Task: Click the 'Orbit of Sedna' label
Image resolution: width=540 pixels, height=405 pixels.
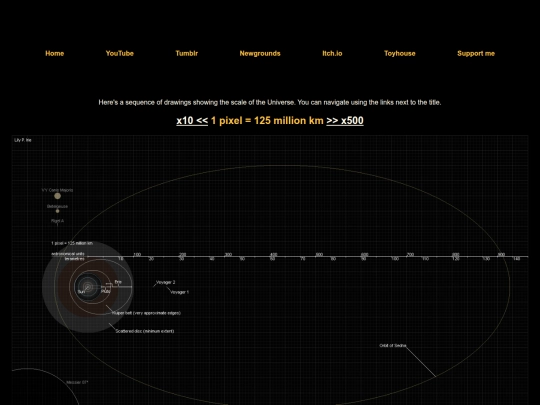Action: (x=393, y=345)
